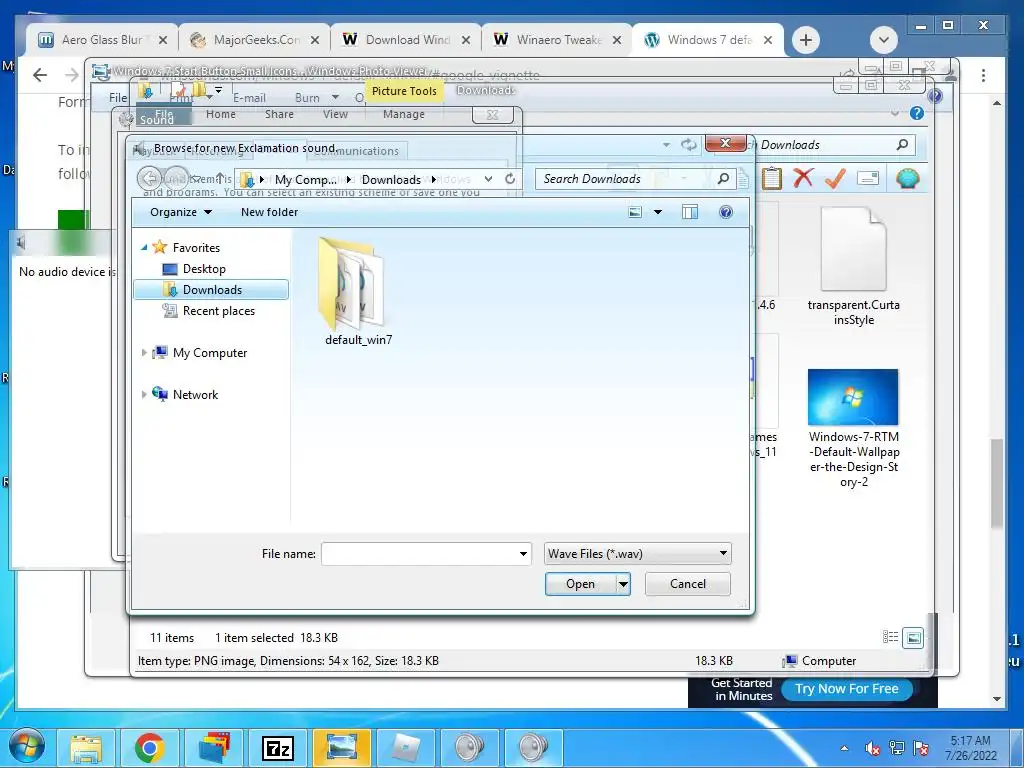Select Recent places under Favorites
The image size is (1024, 768).
point(218,311)
